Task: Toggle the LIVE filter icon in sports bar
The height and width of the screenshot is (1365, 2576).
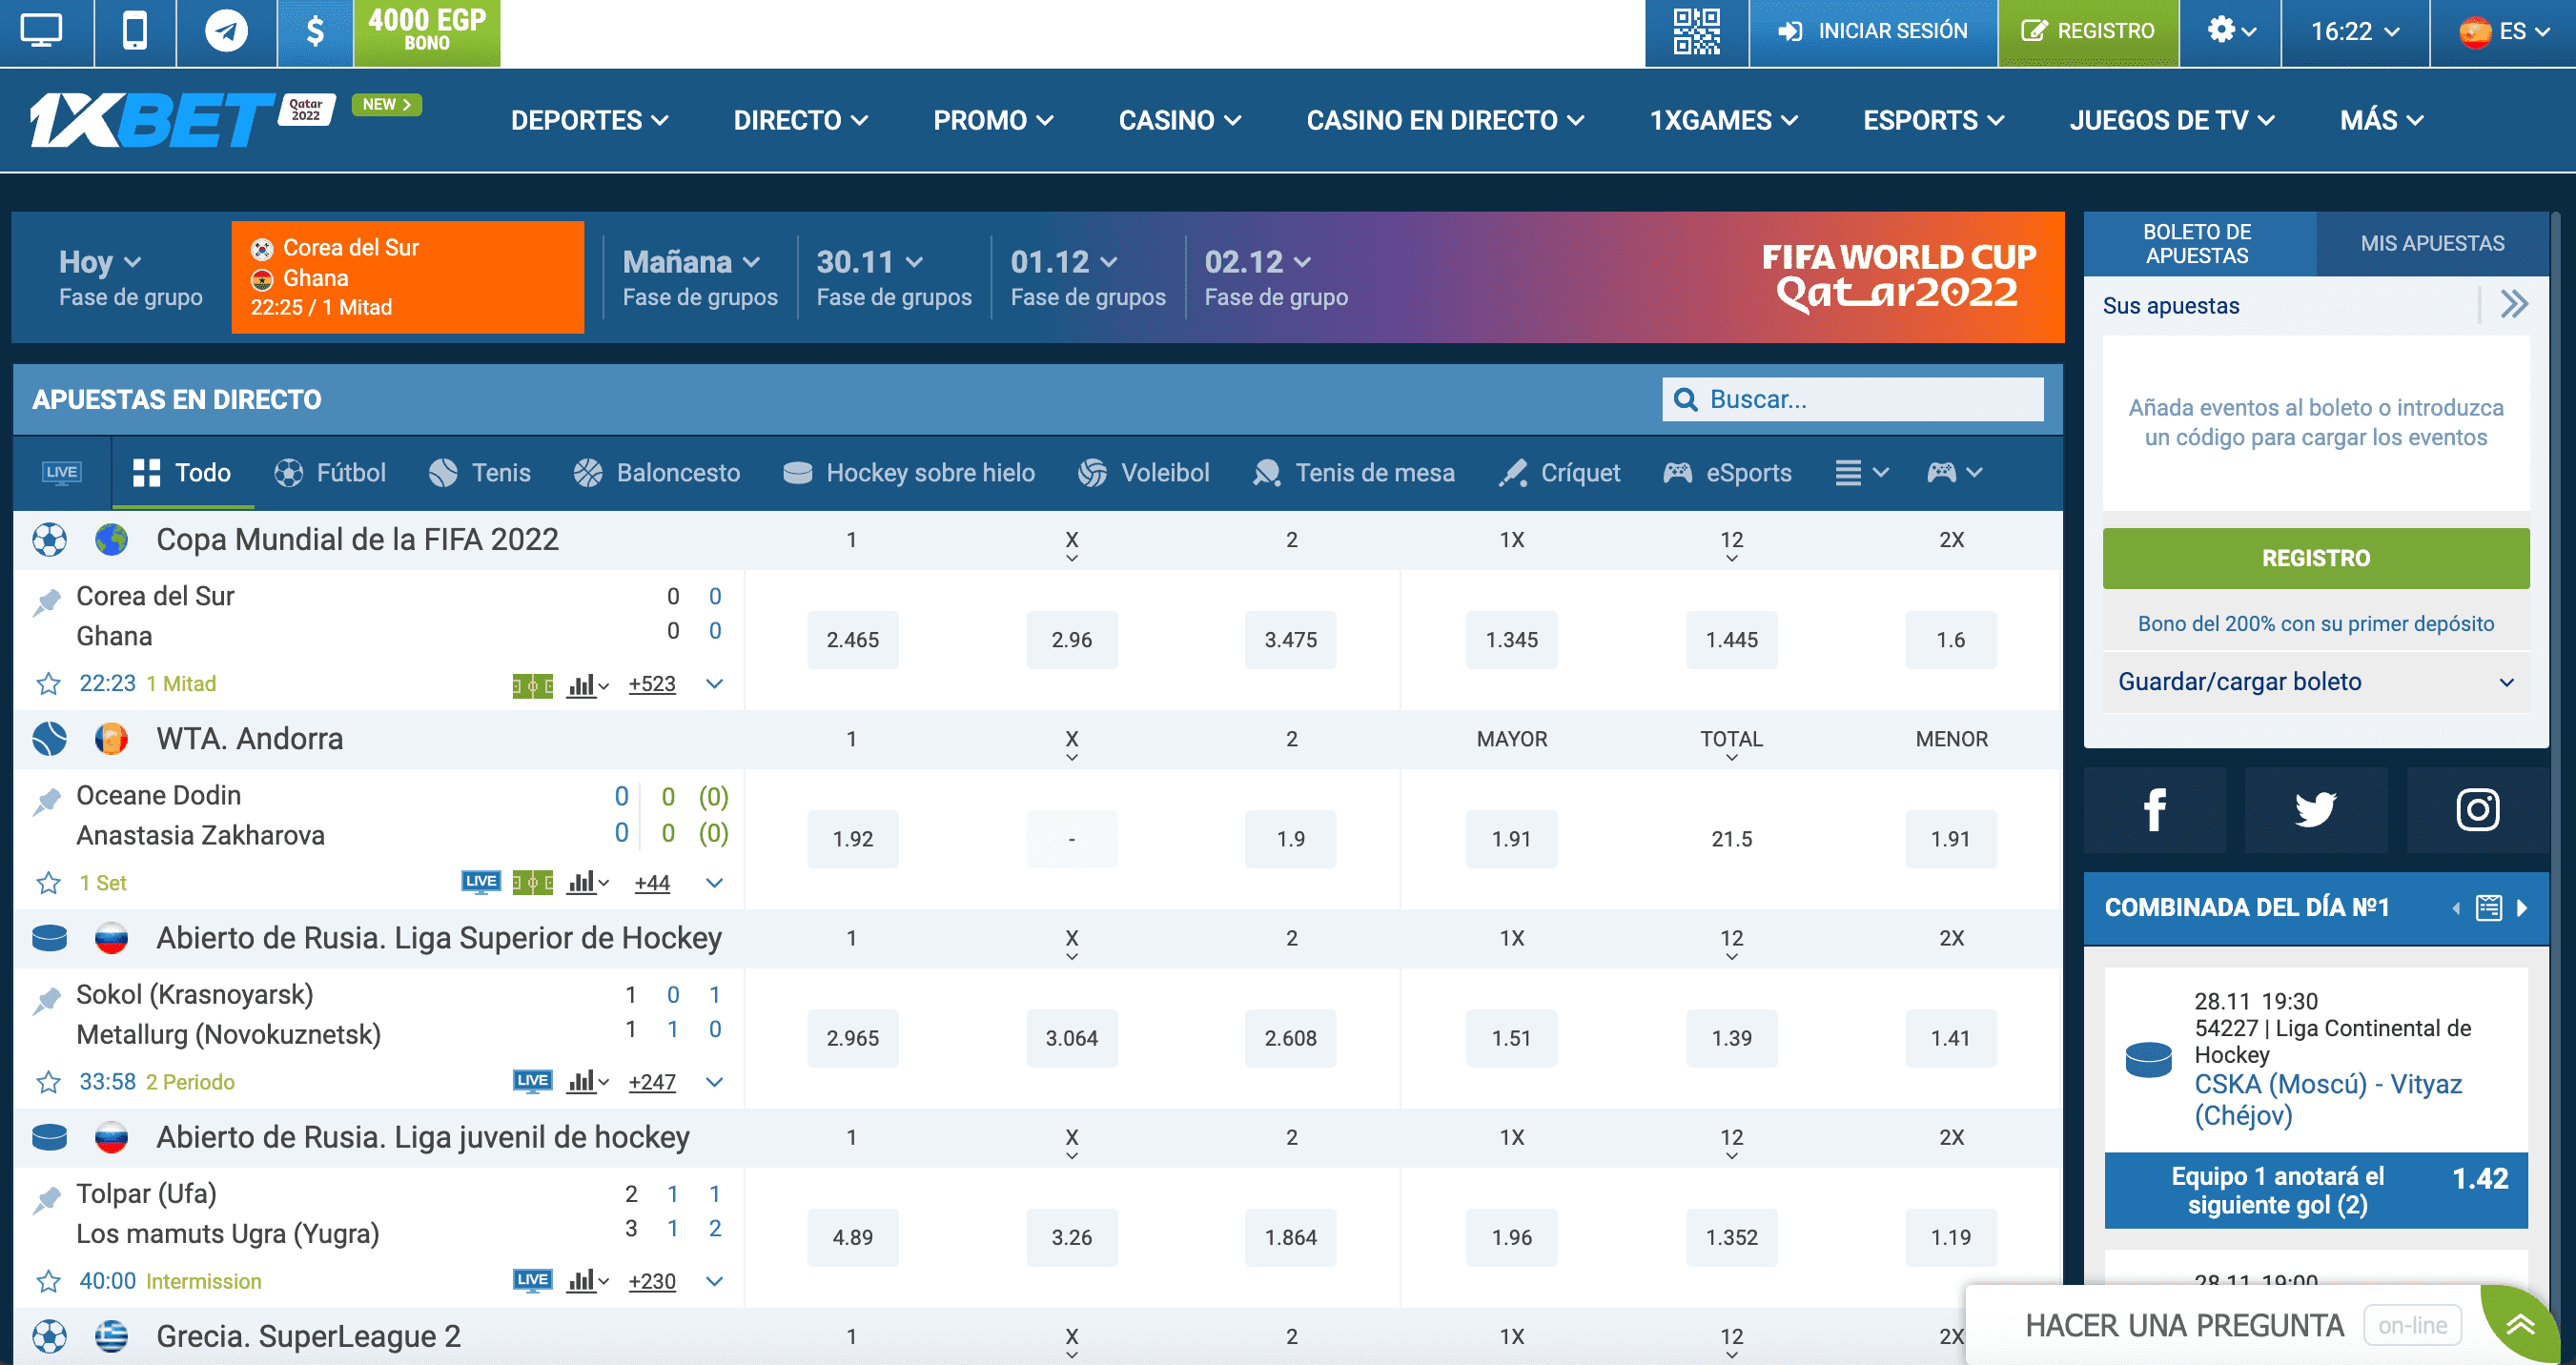Action: coord(62,473)
